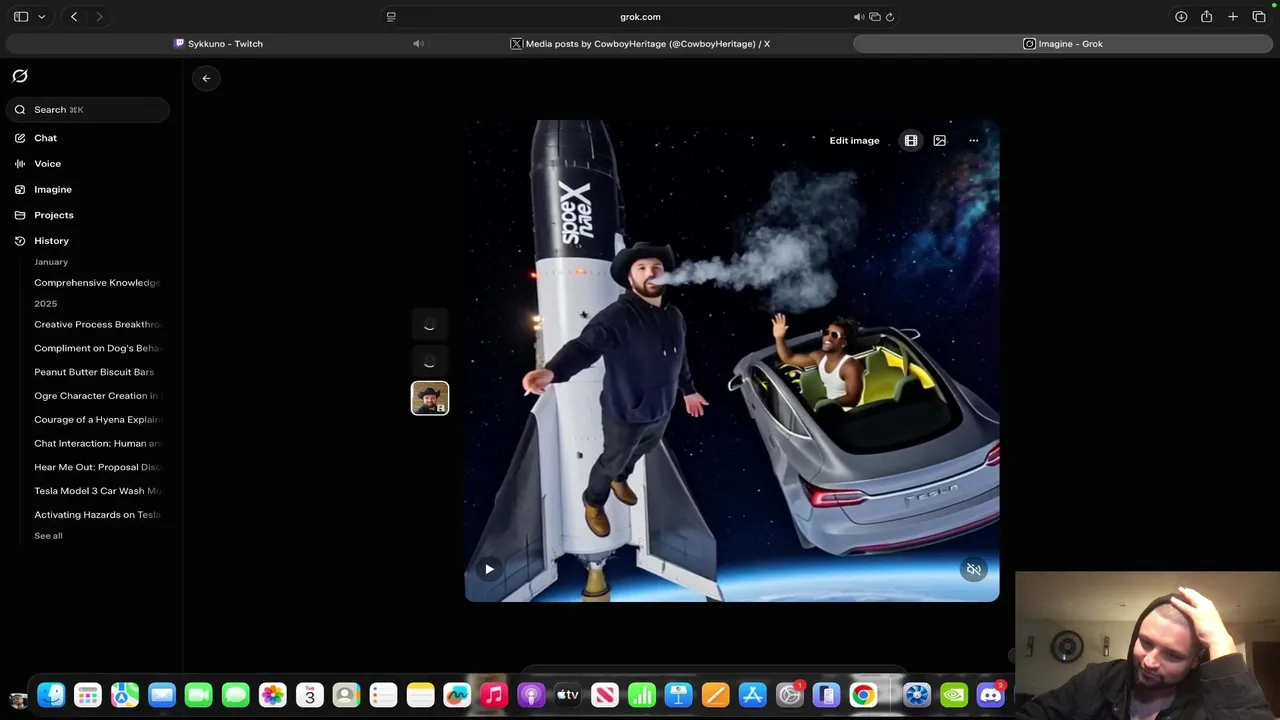
Task: Select the first loading variation thumbnail
Action: pos(430,325)
